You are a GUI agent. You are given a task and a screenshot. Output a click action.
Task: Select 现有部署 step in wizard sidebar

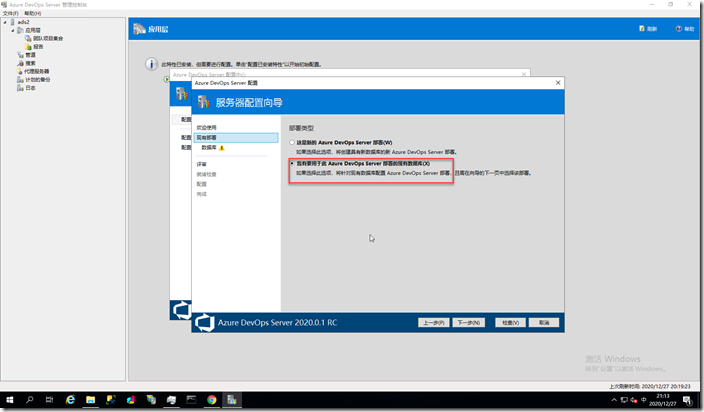point(236,138)
